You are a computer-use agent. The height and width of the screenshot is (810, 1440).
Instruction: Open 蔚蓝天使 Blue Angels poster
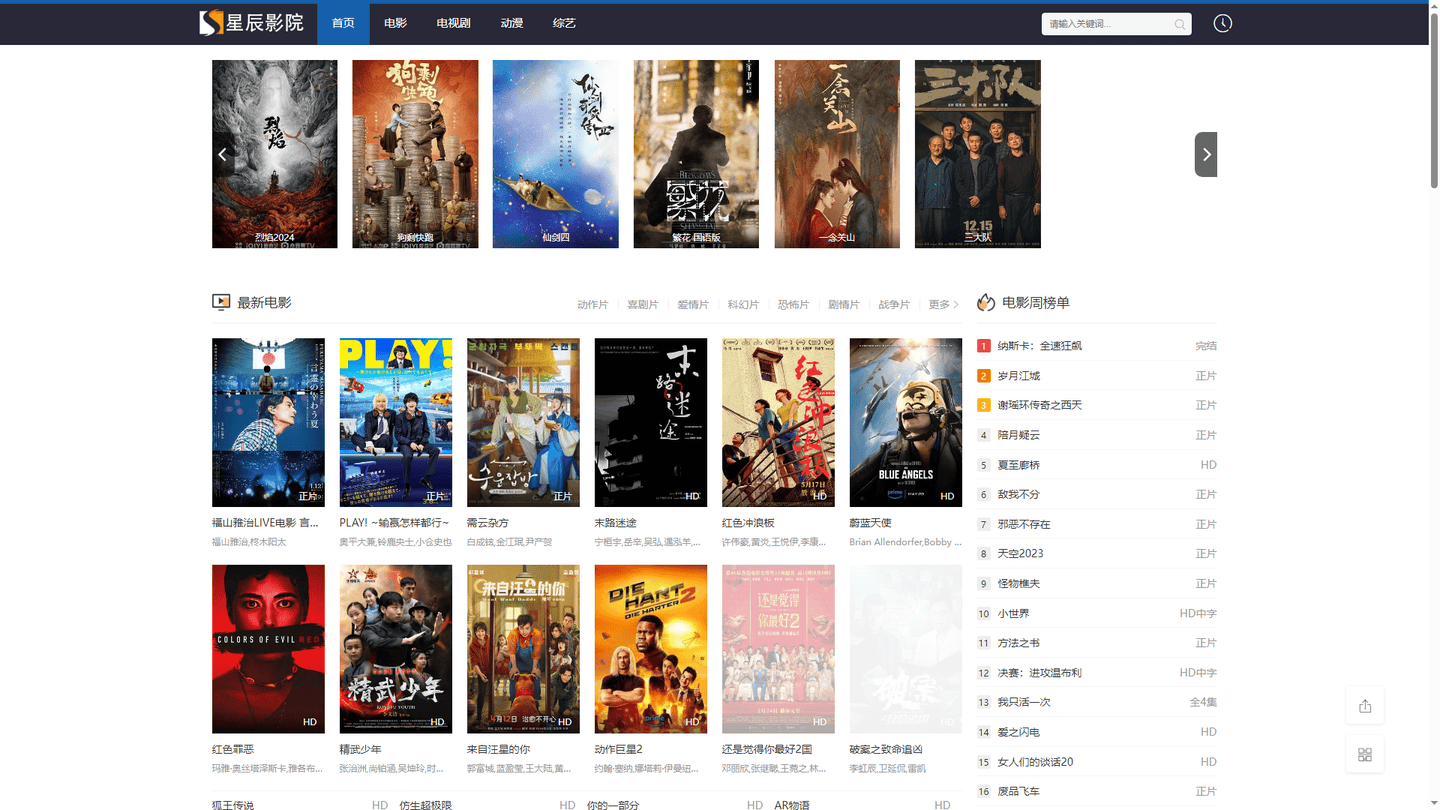pyautogui.click(x=906, y=422)
